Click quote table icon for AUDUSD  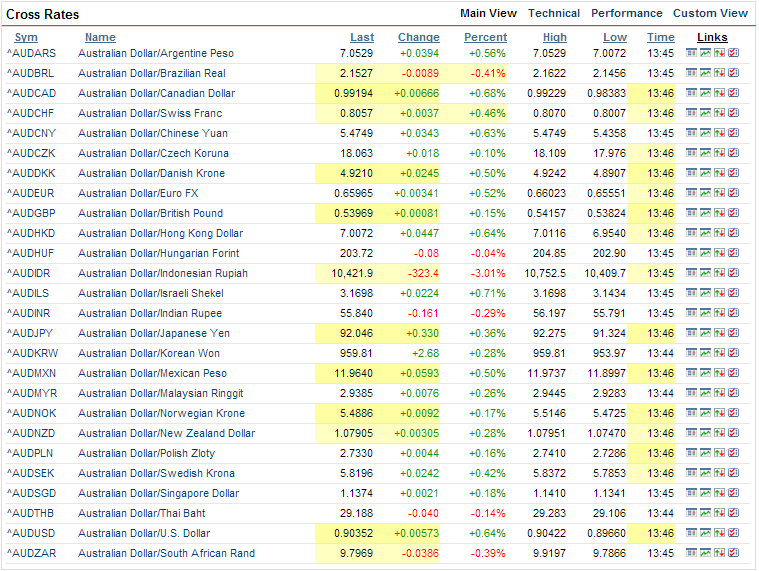tap(691, 533)
